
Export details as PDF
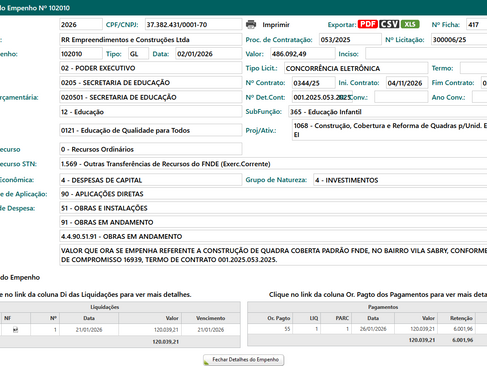tap(368, 24)
